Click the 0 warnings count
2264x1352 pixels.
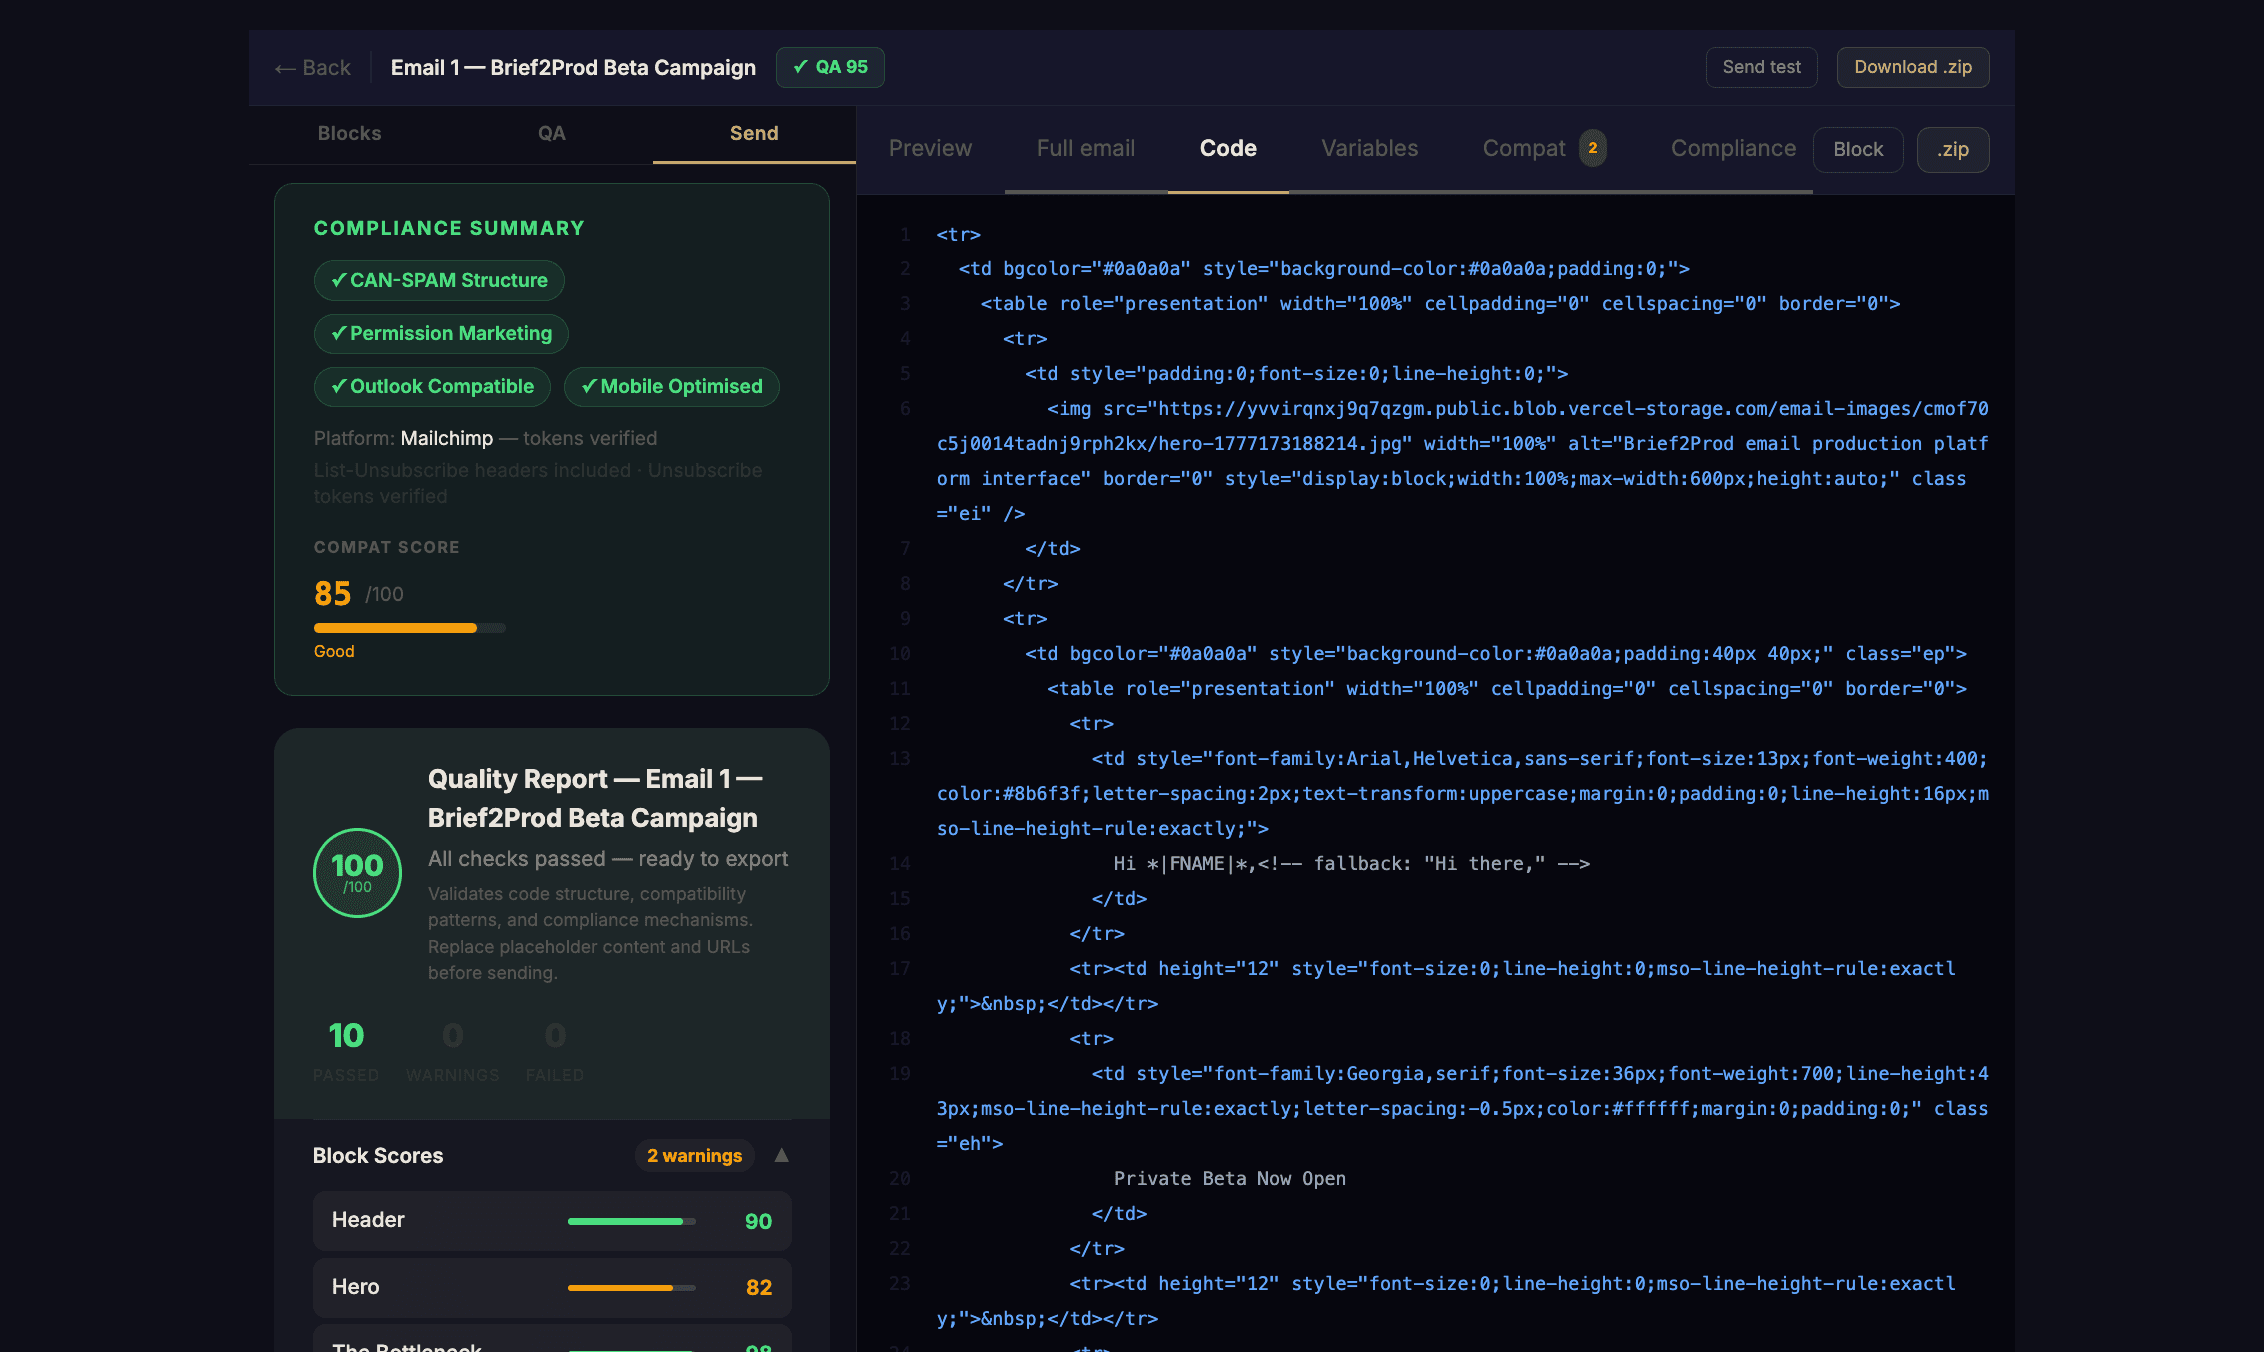452,1035
